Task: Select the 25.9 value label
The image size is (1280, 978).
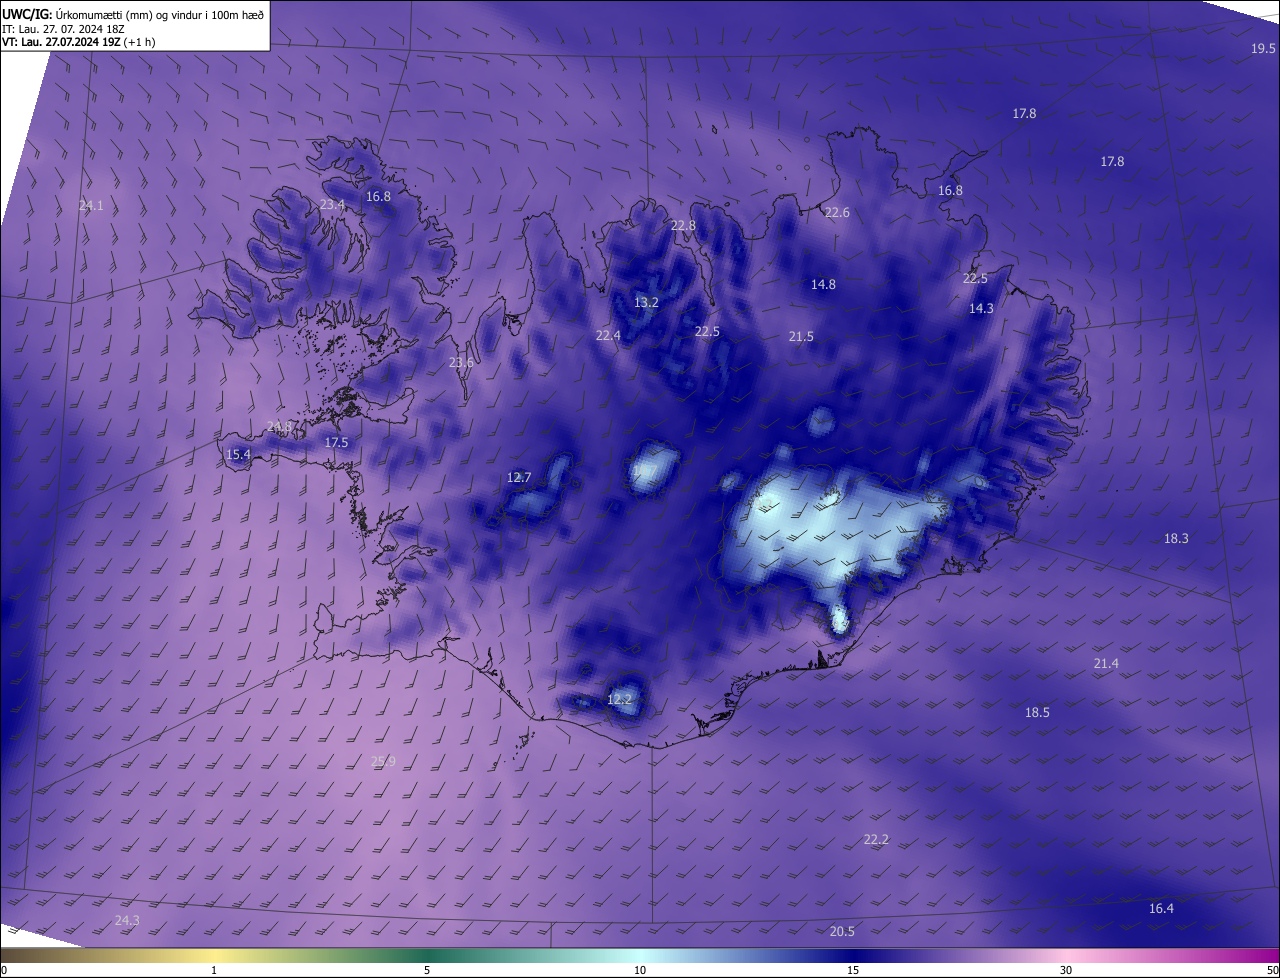Action: [384, 762]
